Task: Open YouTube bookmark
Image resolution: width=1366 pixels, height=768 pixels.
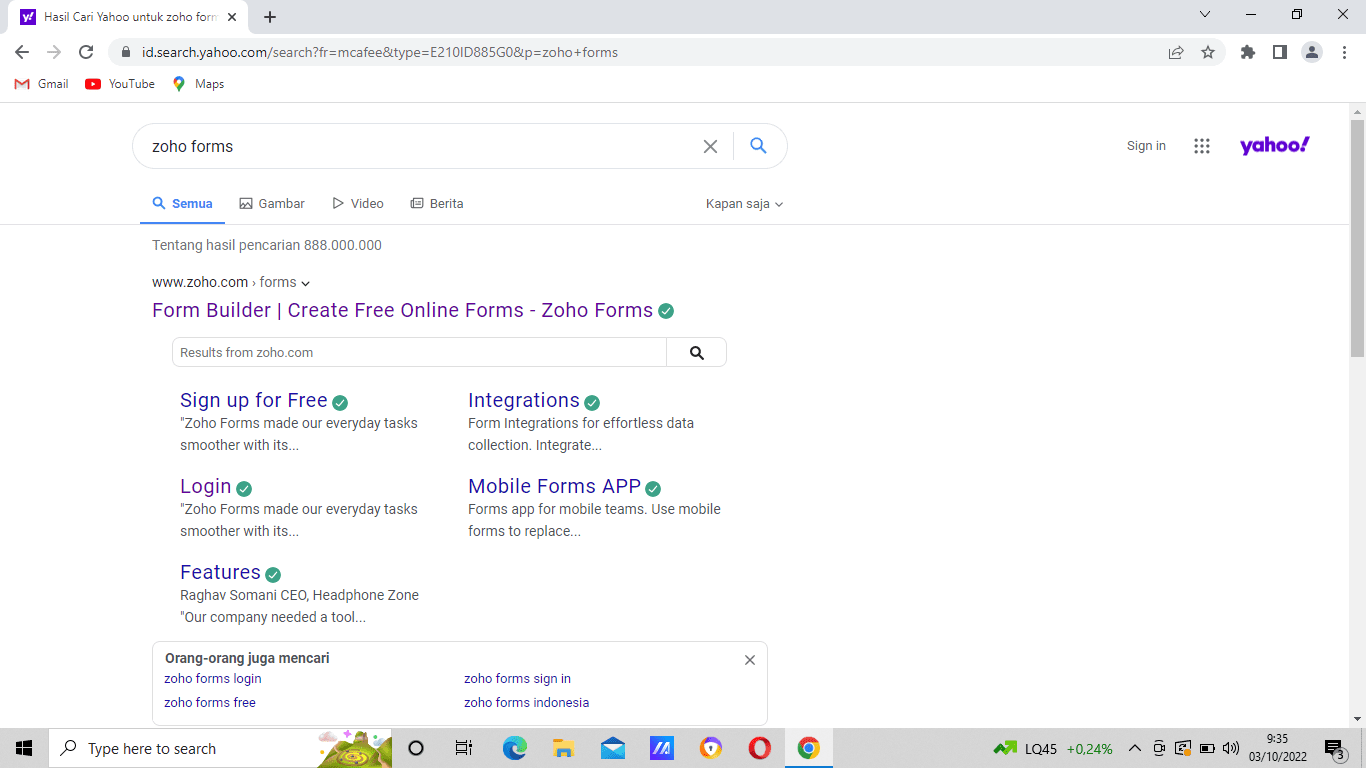Action: 120,84
